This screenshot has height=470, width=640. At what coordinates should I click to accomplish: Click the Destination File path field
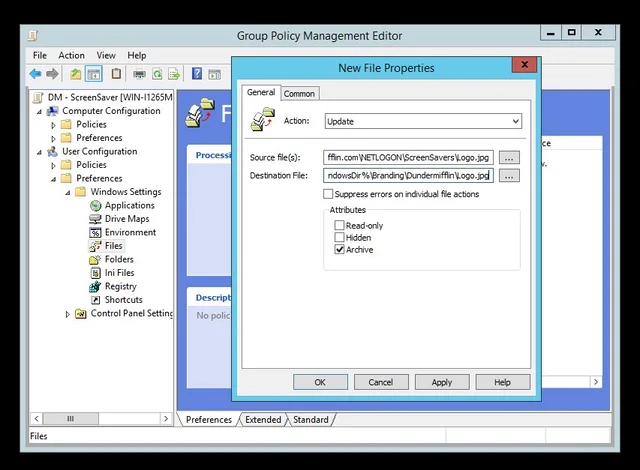pos(408,176)
